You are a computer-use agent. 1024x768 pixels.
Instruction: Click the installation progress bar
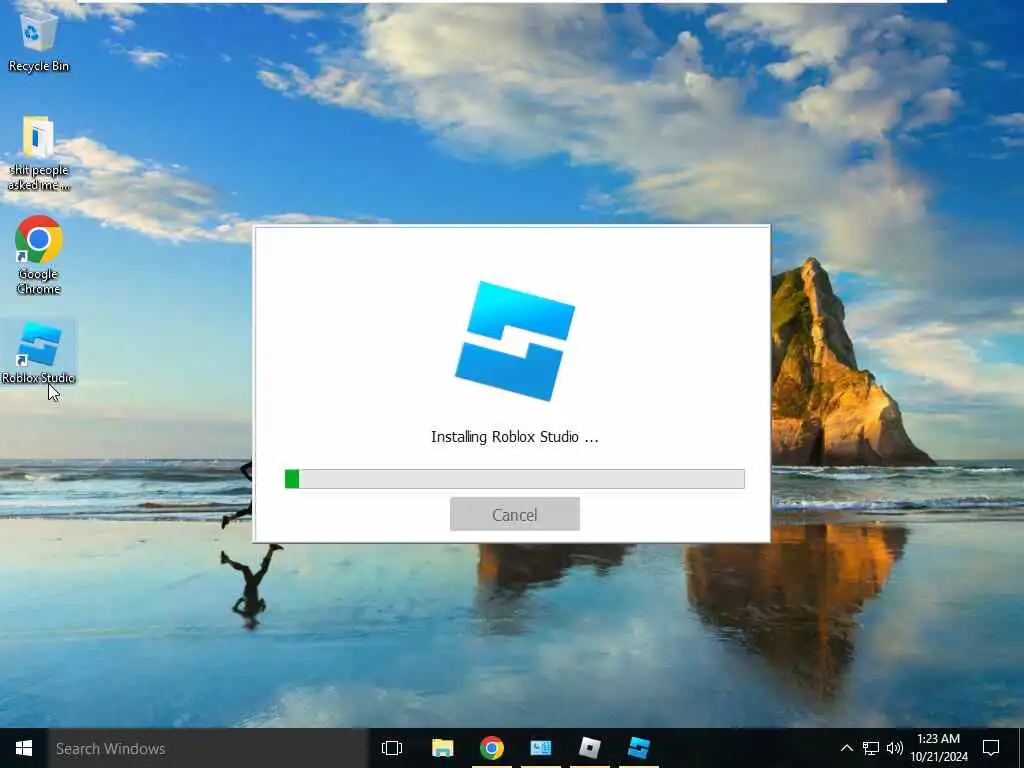515,479
